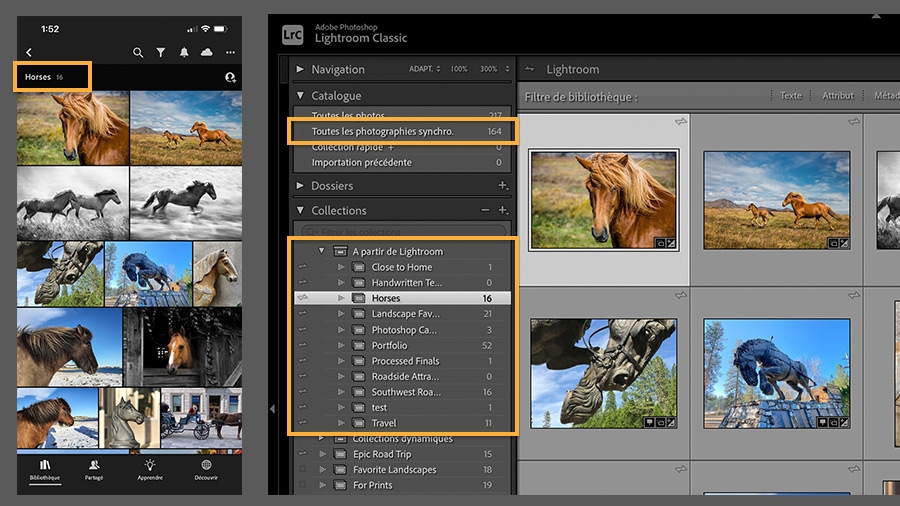The image size is (900, 506).
Task: Select the Portfolio collection
Action: tap(389, 345)
